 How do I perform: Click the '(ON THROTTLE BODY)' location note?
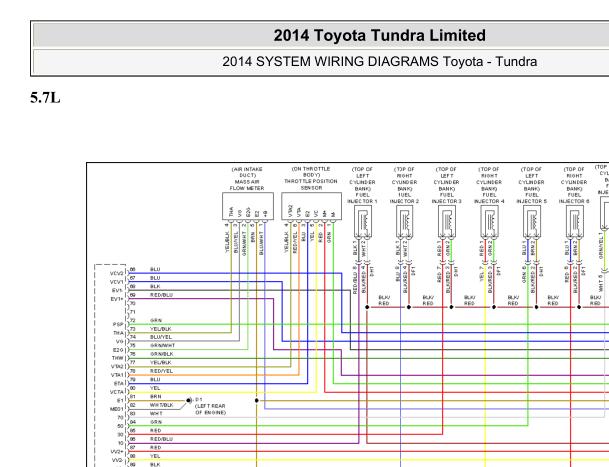click(311, 172)
